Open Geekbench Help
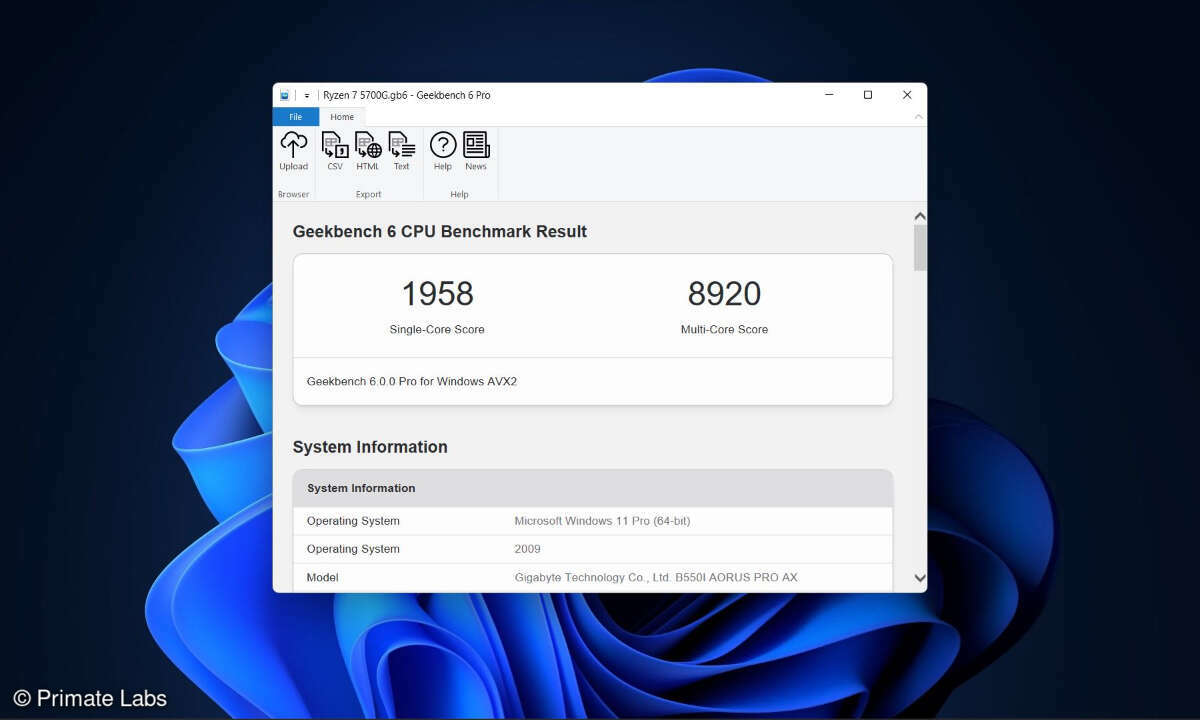This screenshot has height=720, width=1200. coord(443,152)
